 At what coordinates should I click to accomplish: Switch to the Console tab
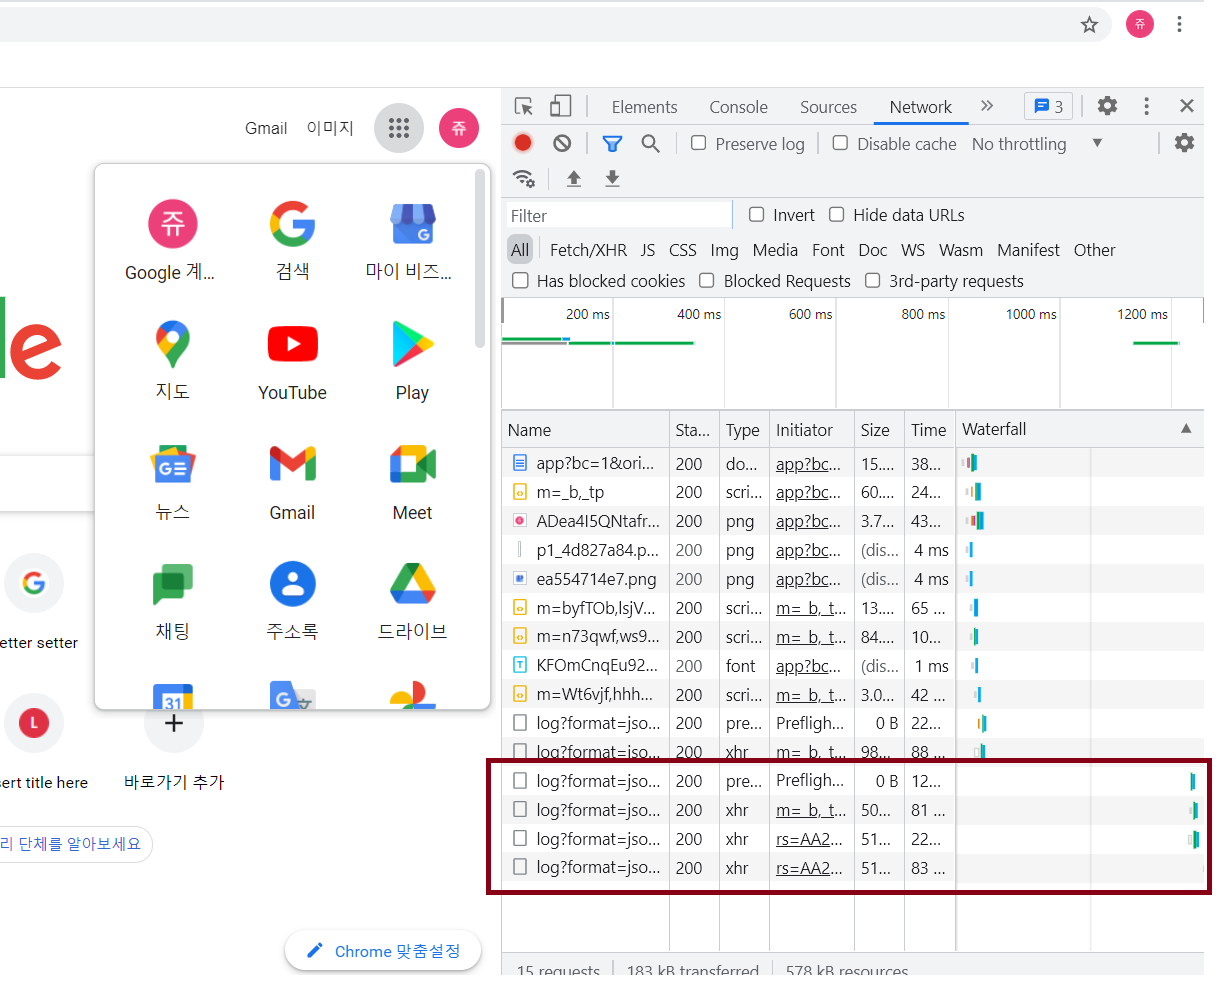[x=738, y=107]
